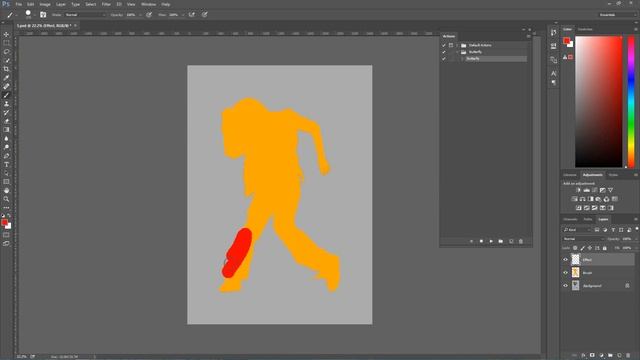
Task: Click Delete trash icon in Actions panel
Action: click(x=521, y=241)
